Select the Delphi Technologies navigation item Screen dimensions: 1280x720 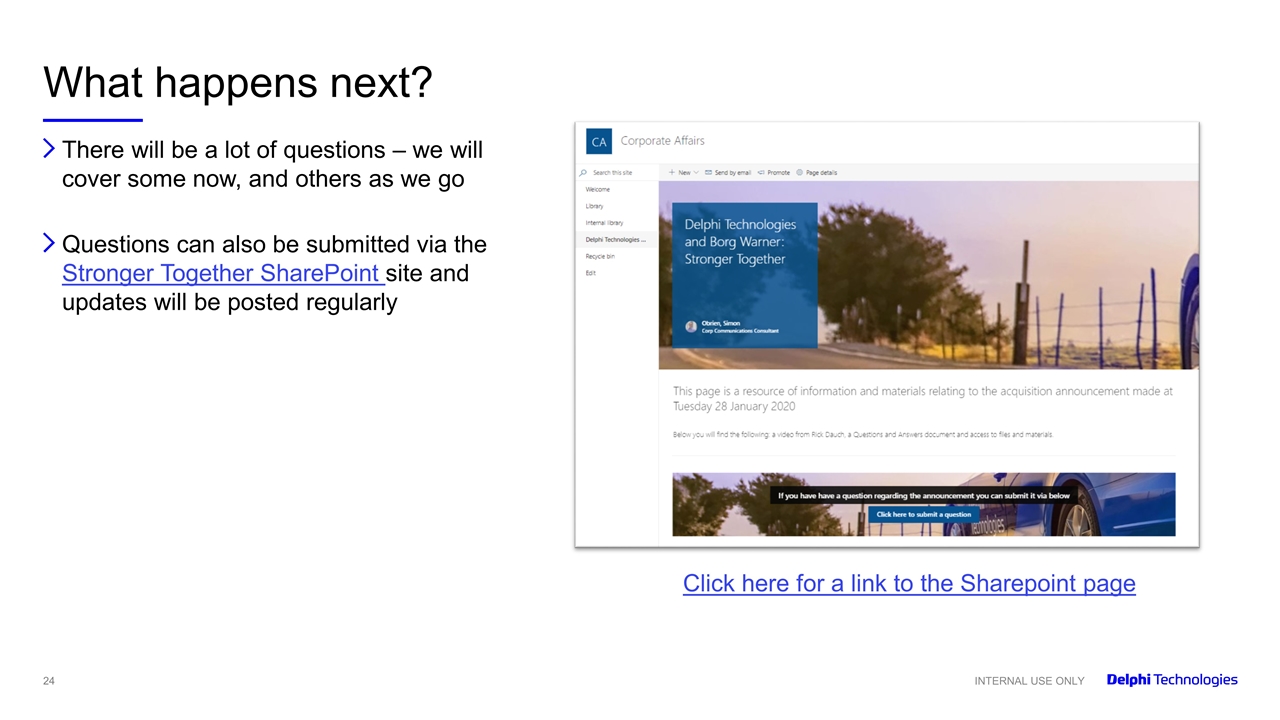[615, 240]
